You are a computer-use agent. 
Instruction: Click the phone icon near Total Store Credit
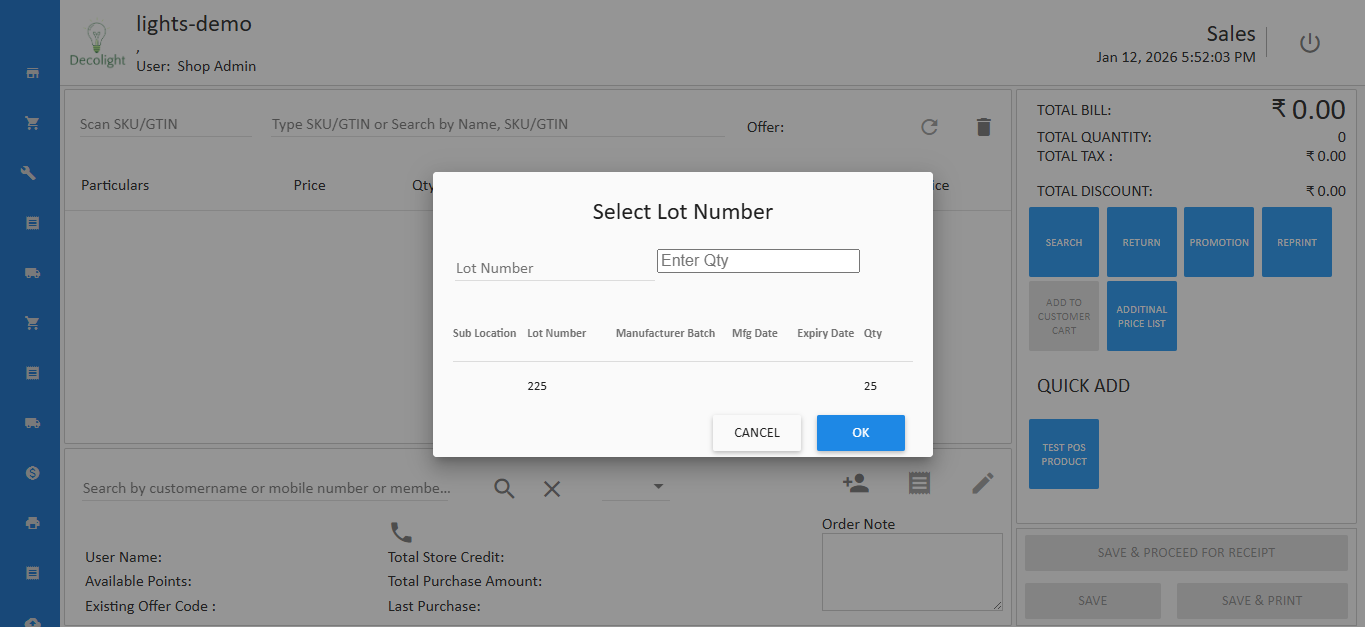coord(401,532)
